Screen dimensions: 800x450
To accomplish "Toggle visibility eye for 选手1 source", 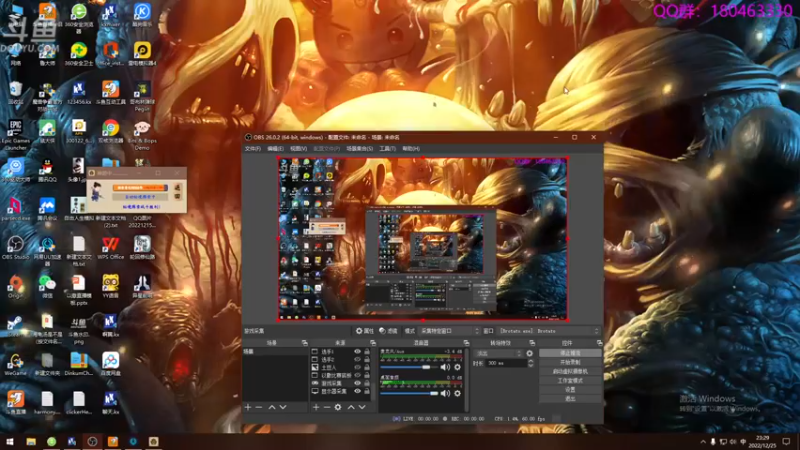I will point(357,352).
